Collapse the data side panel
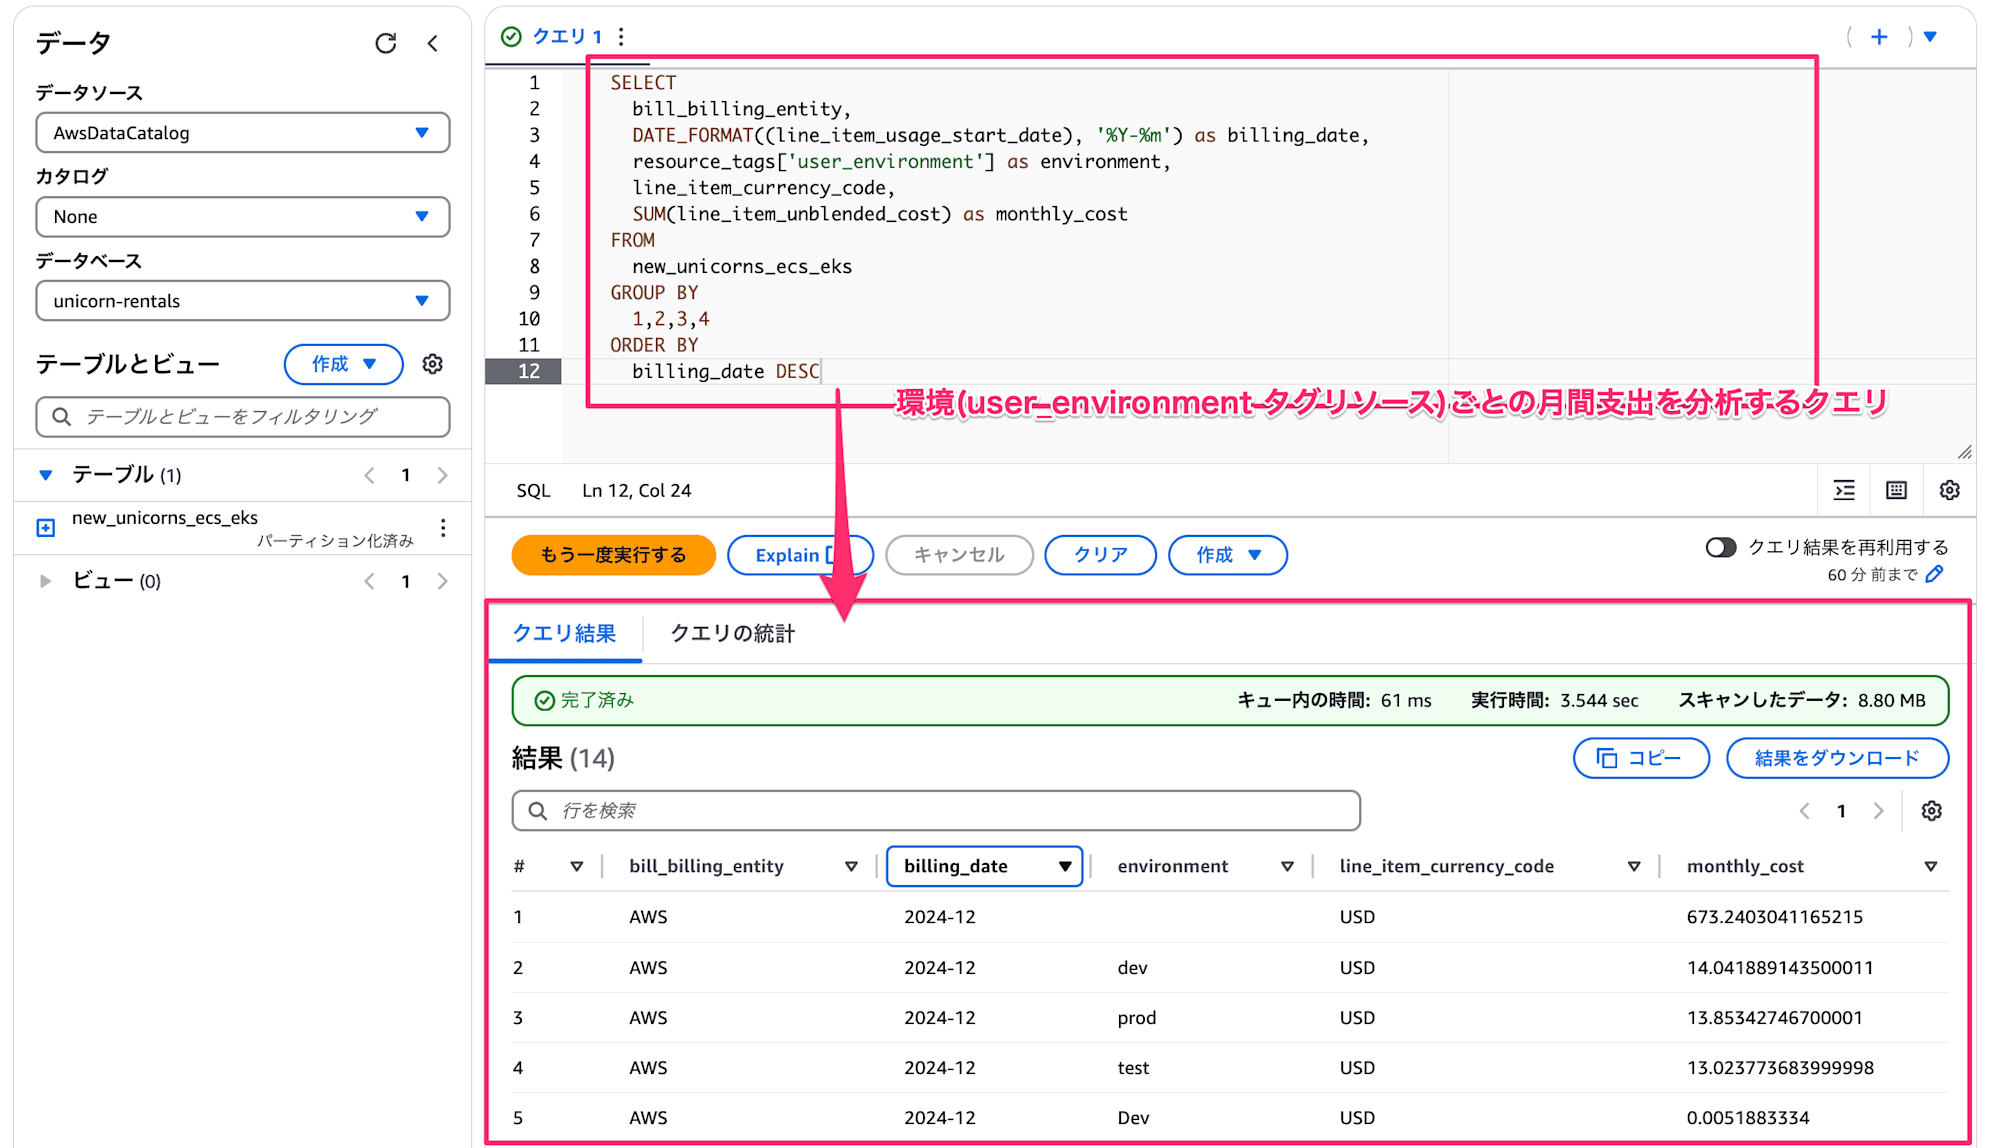The height and width of the screenshot is (1148, 2000). pos(433,43)
